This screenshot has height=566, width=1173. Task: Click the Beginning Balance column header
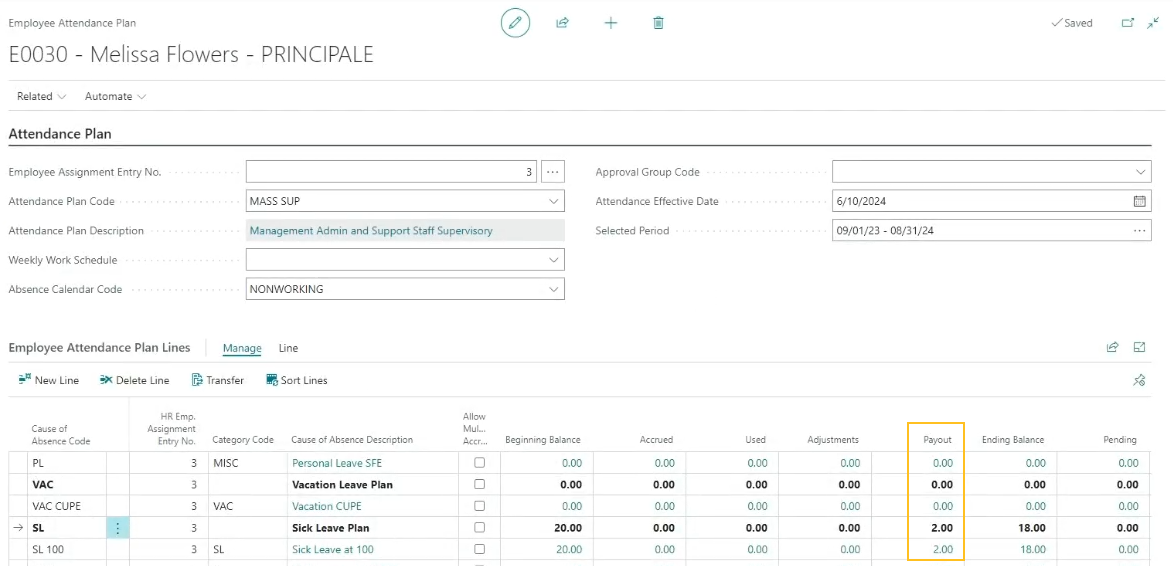click(x=543, y=440)
